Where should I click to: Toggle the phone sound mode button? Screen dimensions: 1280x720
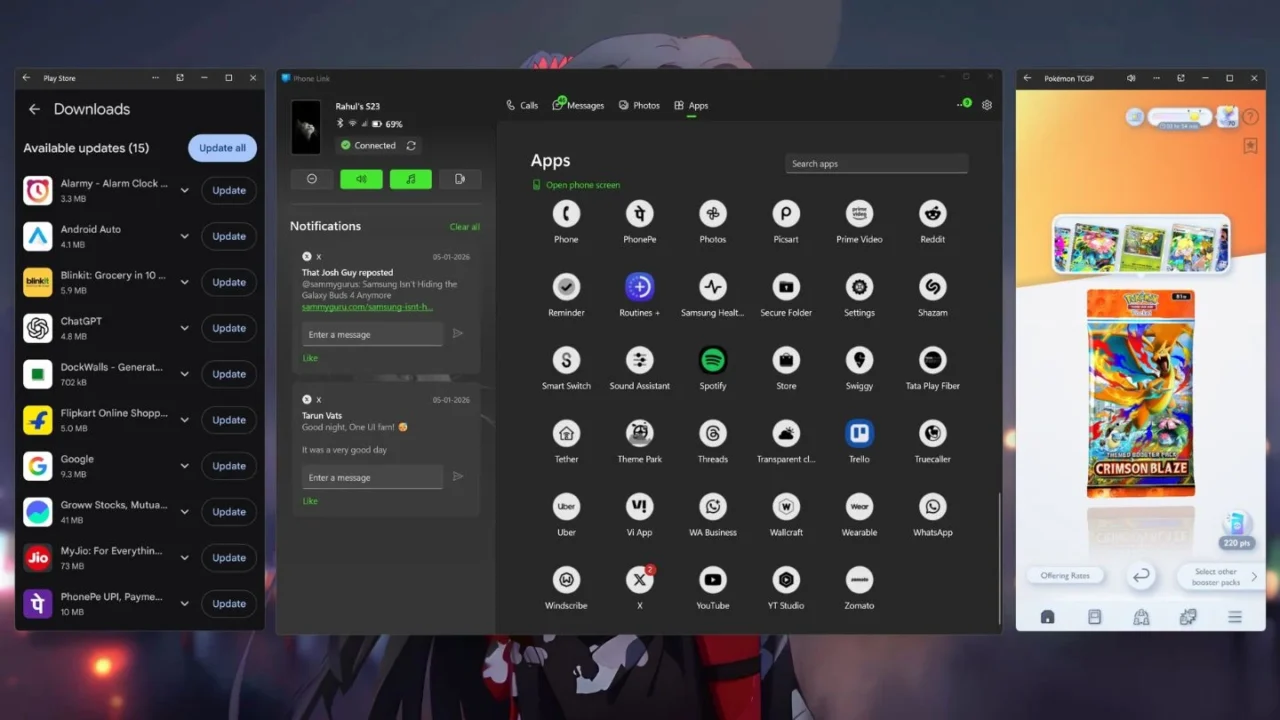tap(361, 179)
